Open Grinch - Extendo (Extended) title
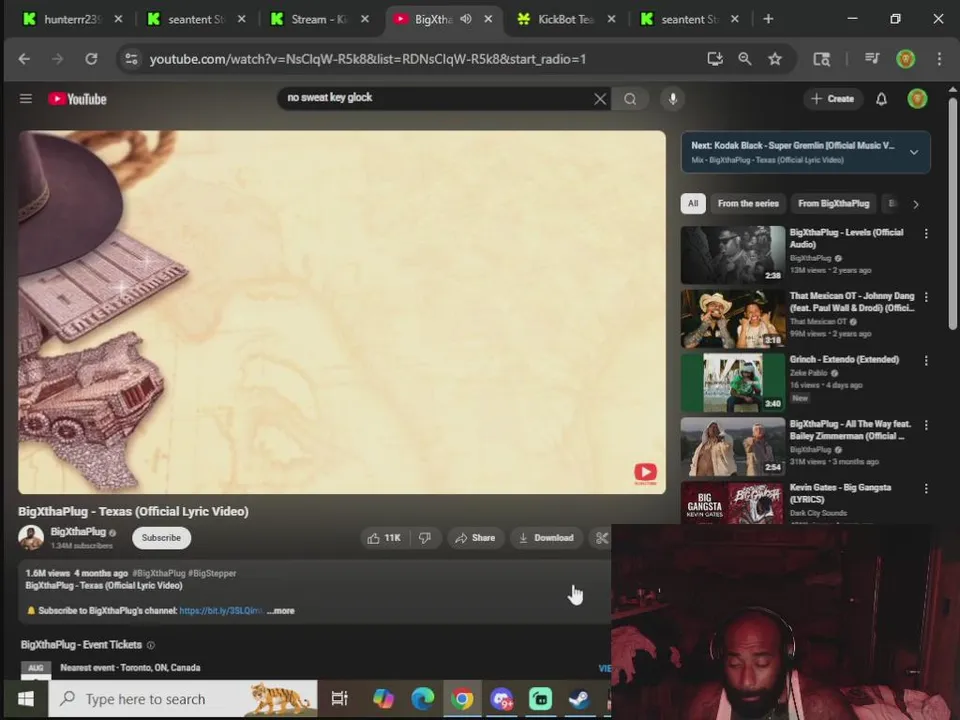Viewport: 960px width, 720px height. (x=844, y=359)
